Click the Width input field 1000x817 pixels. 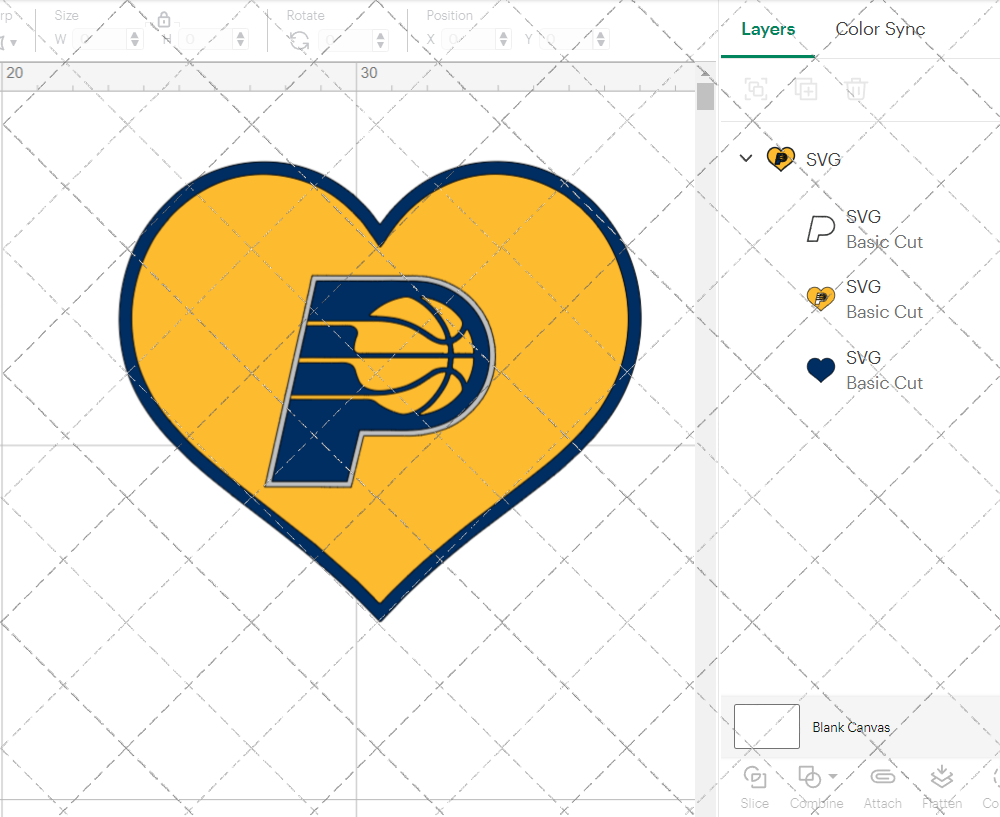101,40
